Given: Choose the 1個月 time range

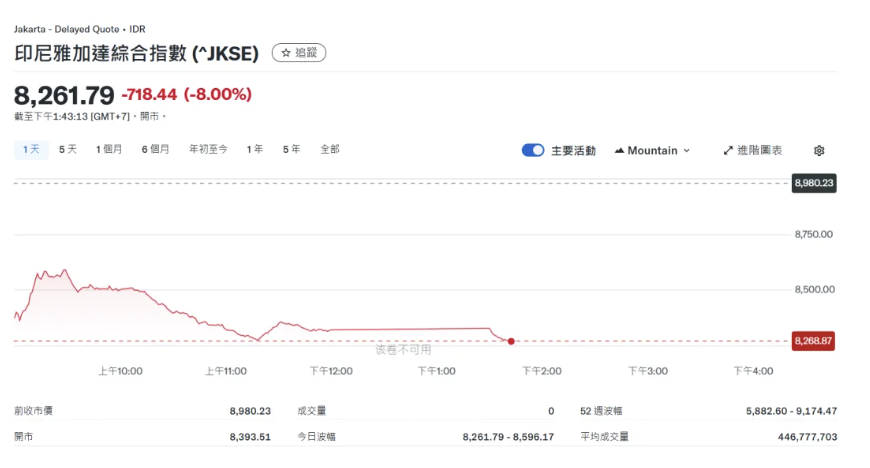Looking at the screenshot, I should click(108, 149).
